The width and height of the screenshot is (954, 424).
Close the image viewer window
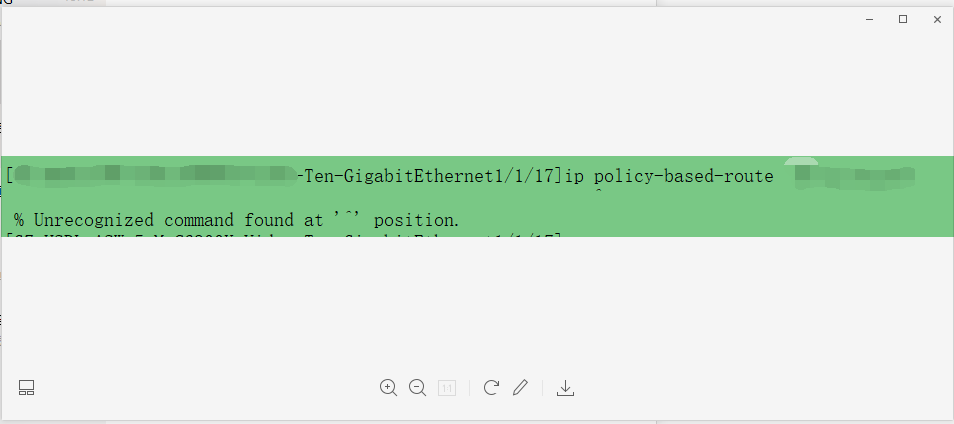(x=937, y=19)
